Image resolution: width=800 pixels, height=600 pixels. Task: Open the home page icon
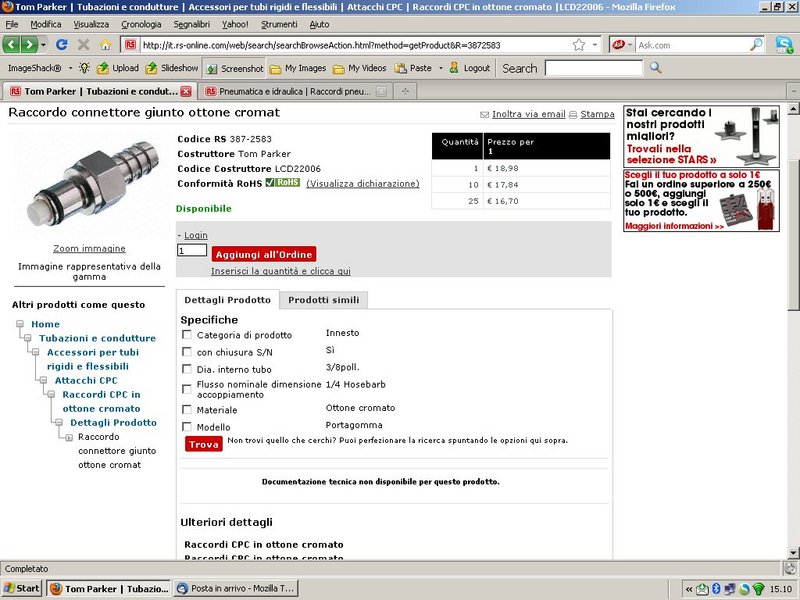(x=105, y=45)
